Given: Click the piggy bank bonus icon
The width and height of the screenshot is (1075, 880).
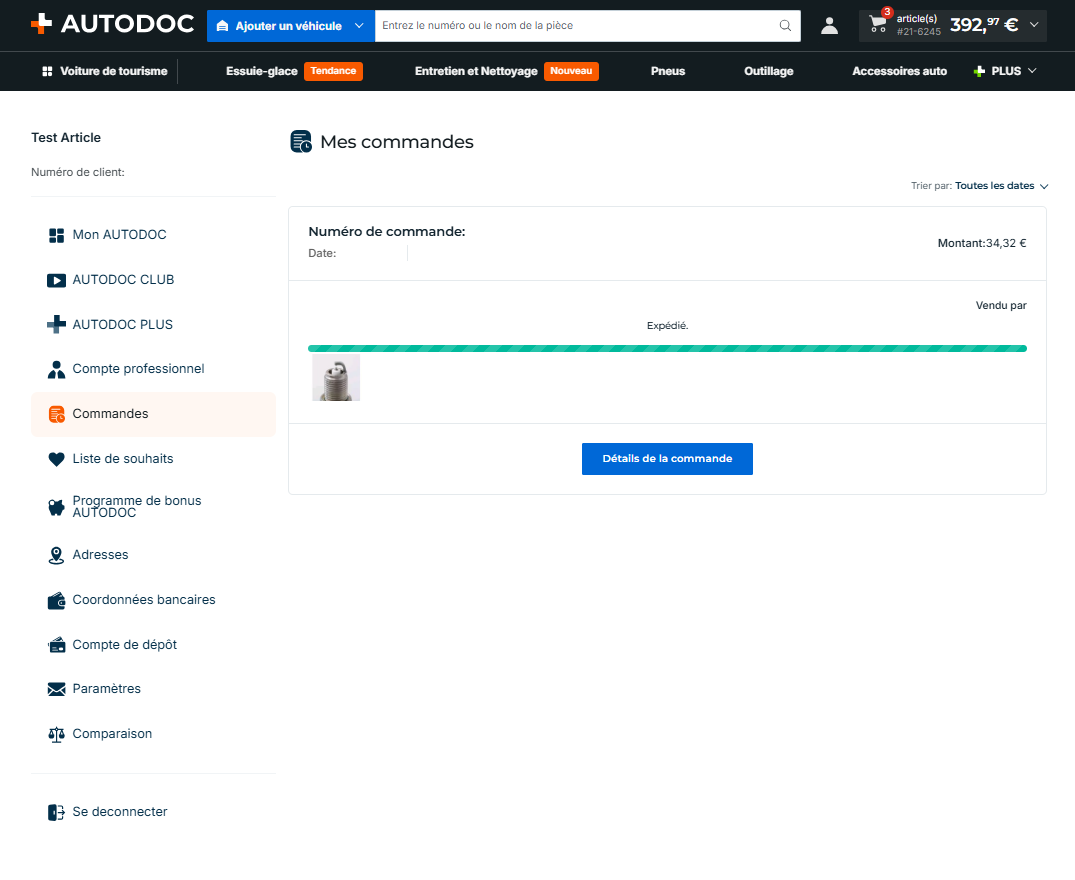Looking at the screenshot, I should [x=56, y=507].
